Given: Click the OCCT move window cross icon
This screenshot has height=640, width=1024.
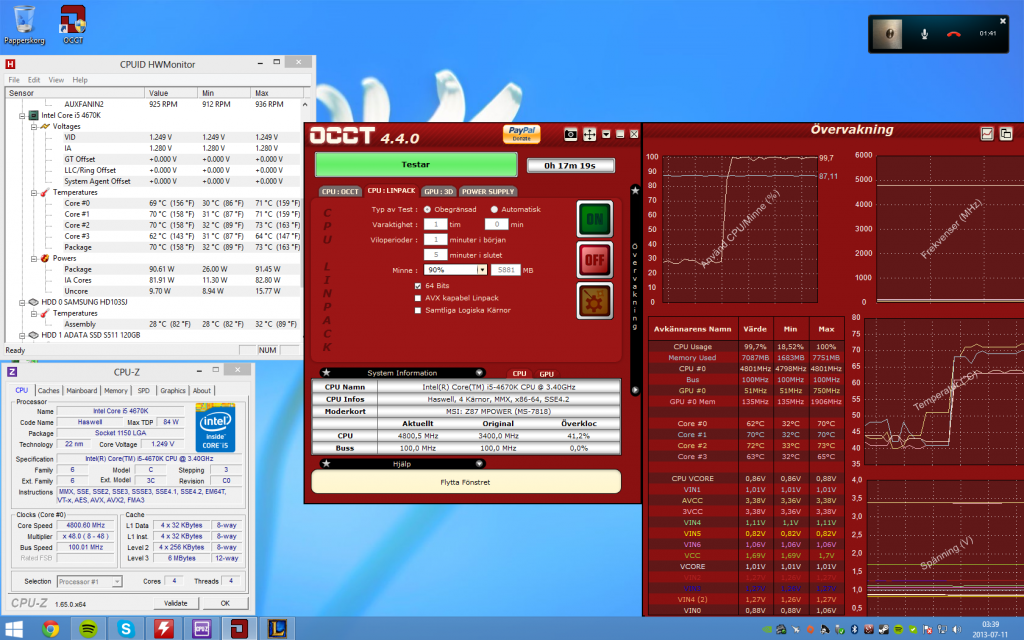Looking at the screenshot, I should click(590, 135).
